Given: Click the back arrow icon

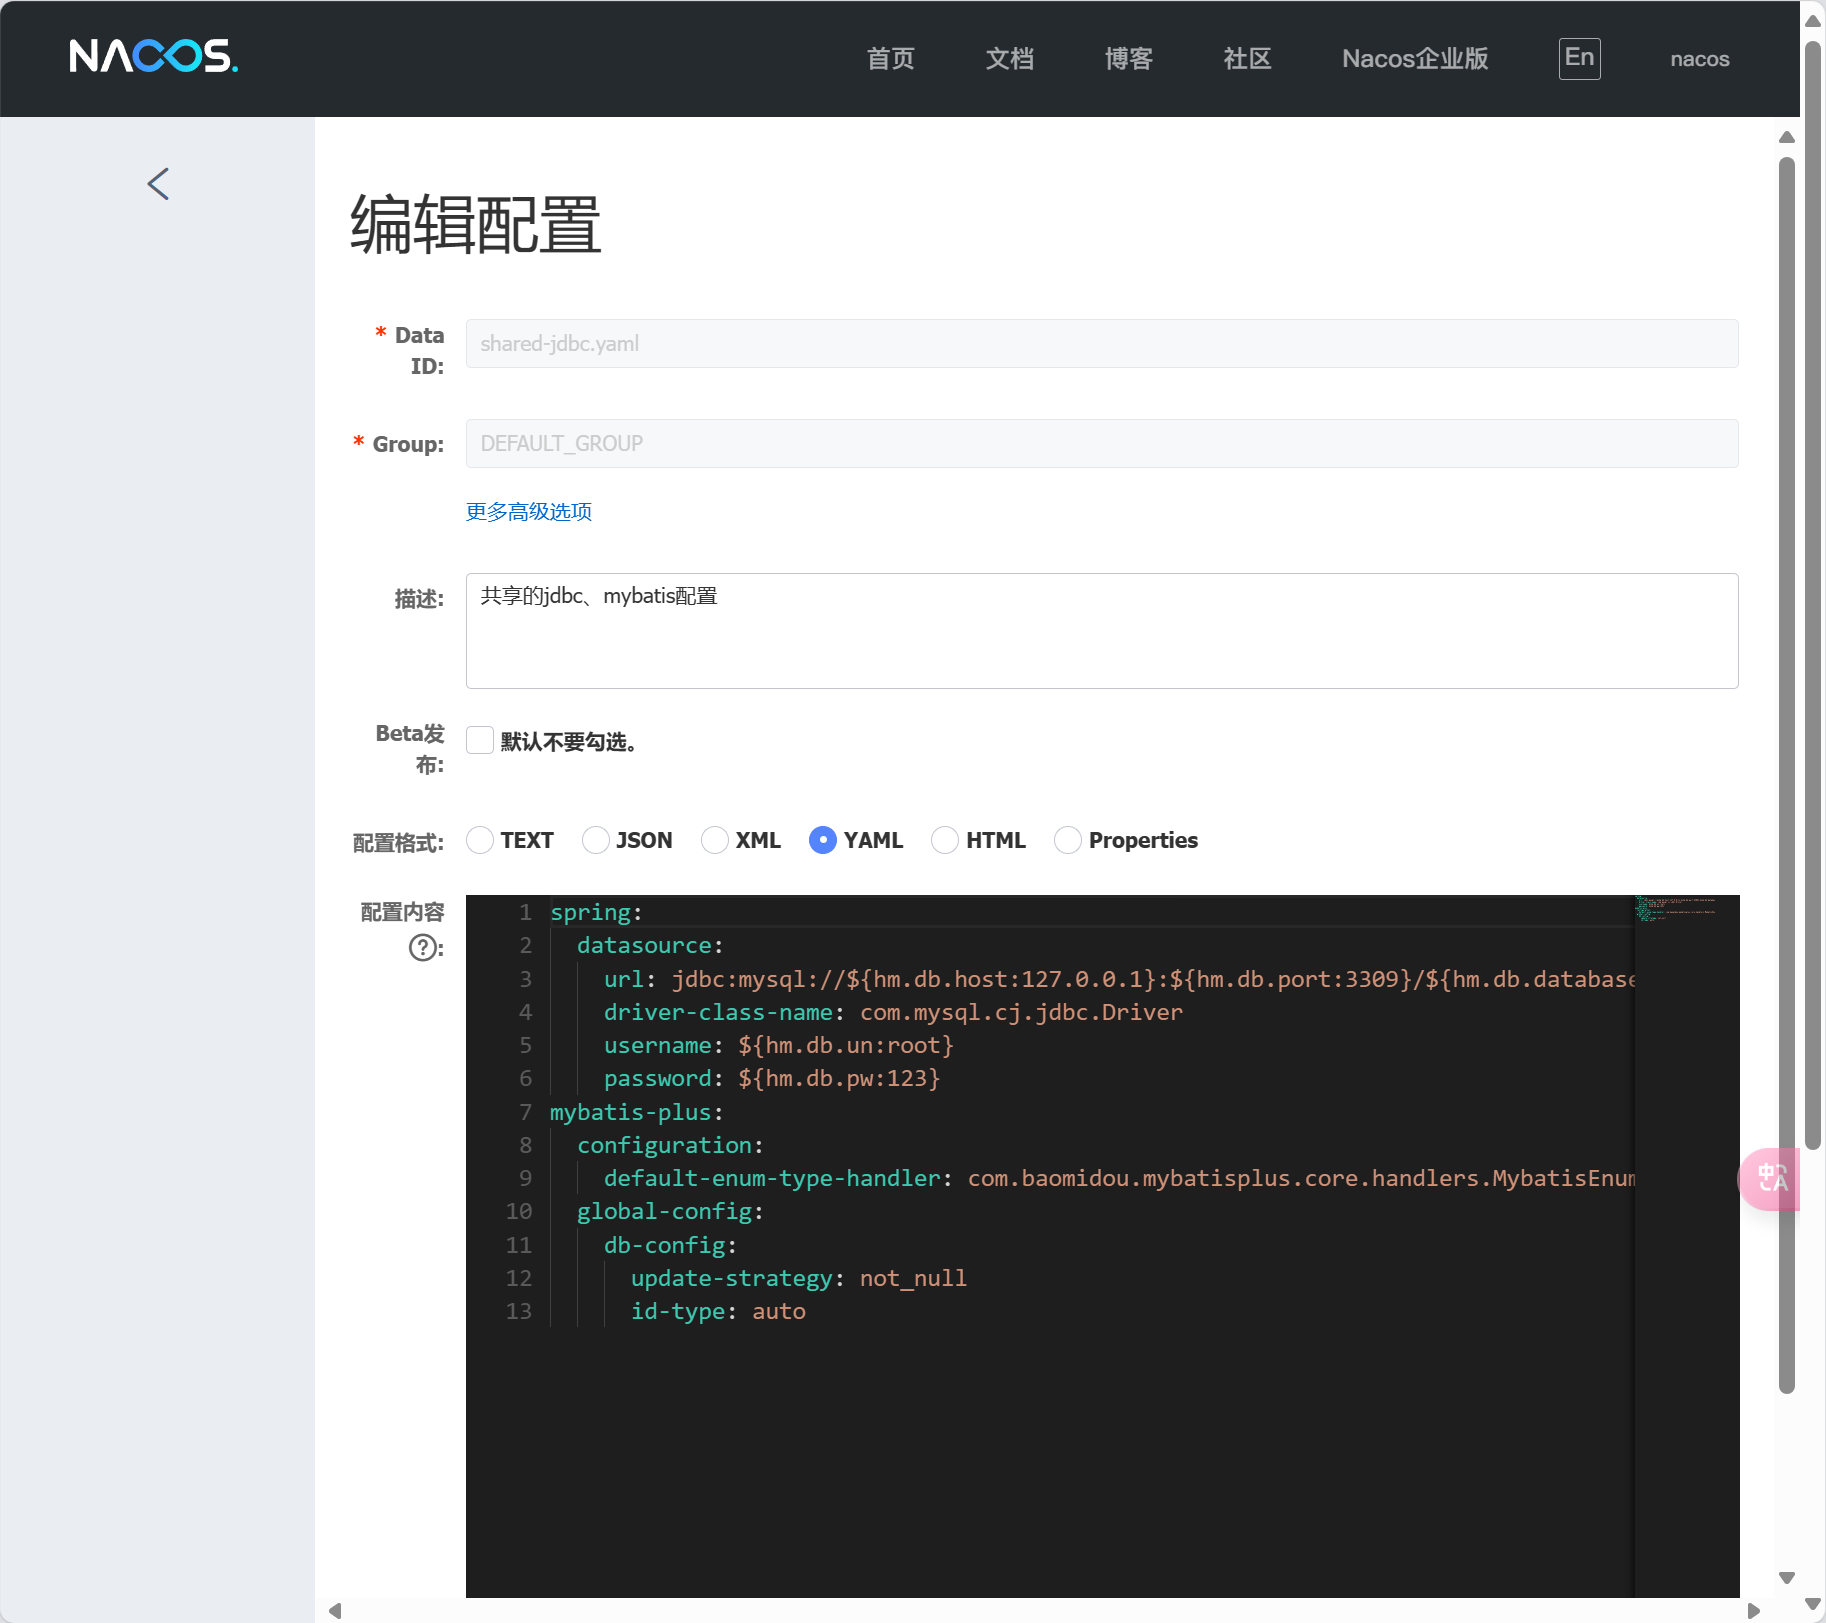Looking at the screenshot, I should pos(158,184).
